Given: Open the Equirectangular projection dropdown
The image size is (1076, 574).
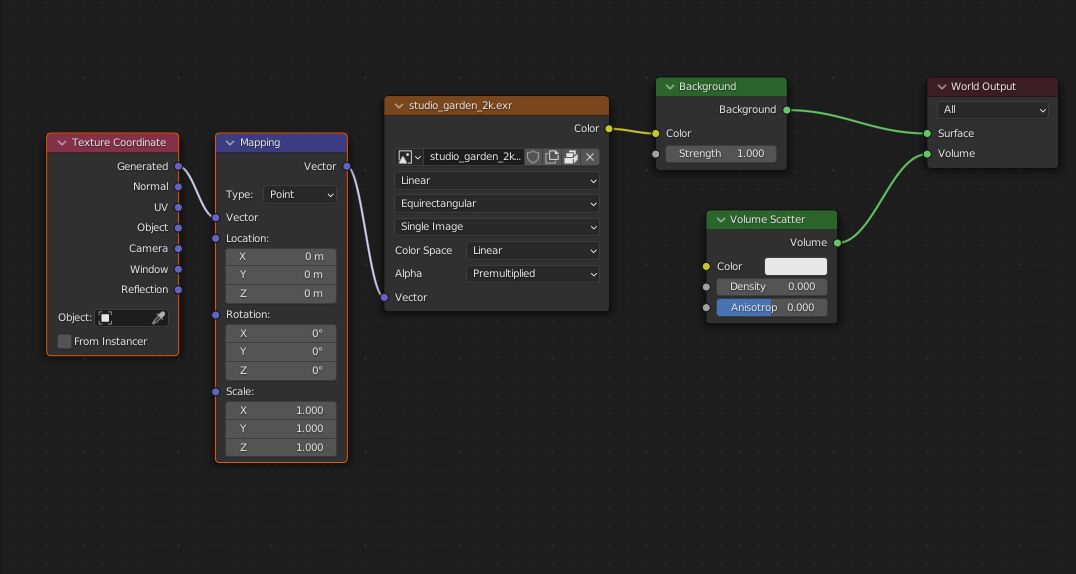Looking at the screenshot, I should 497,204.
